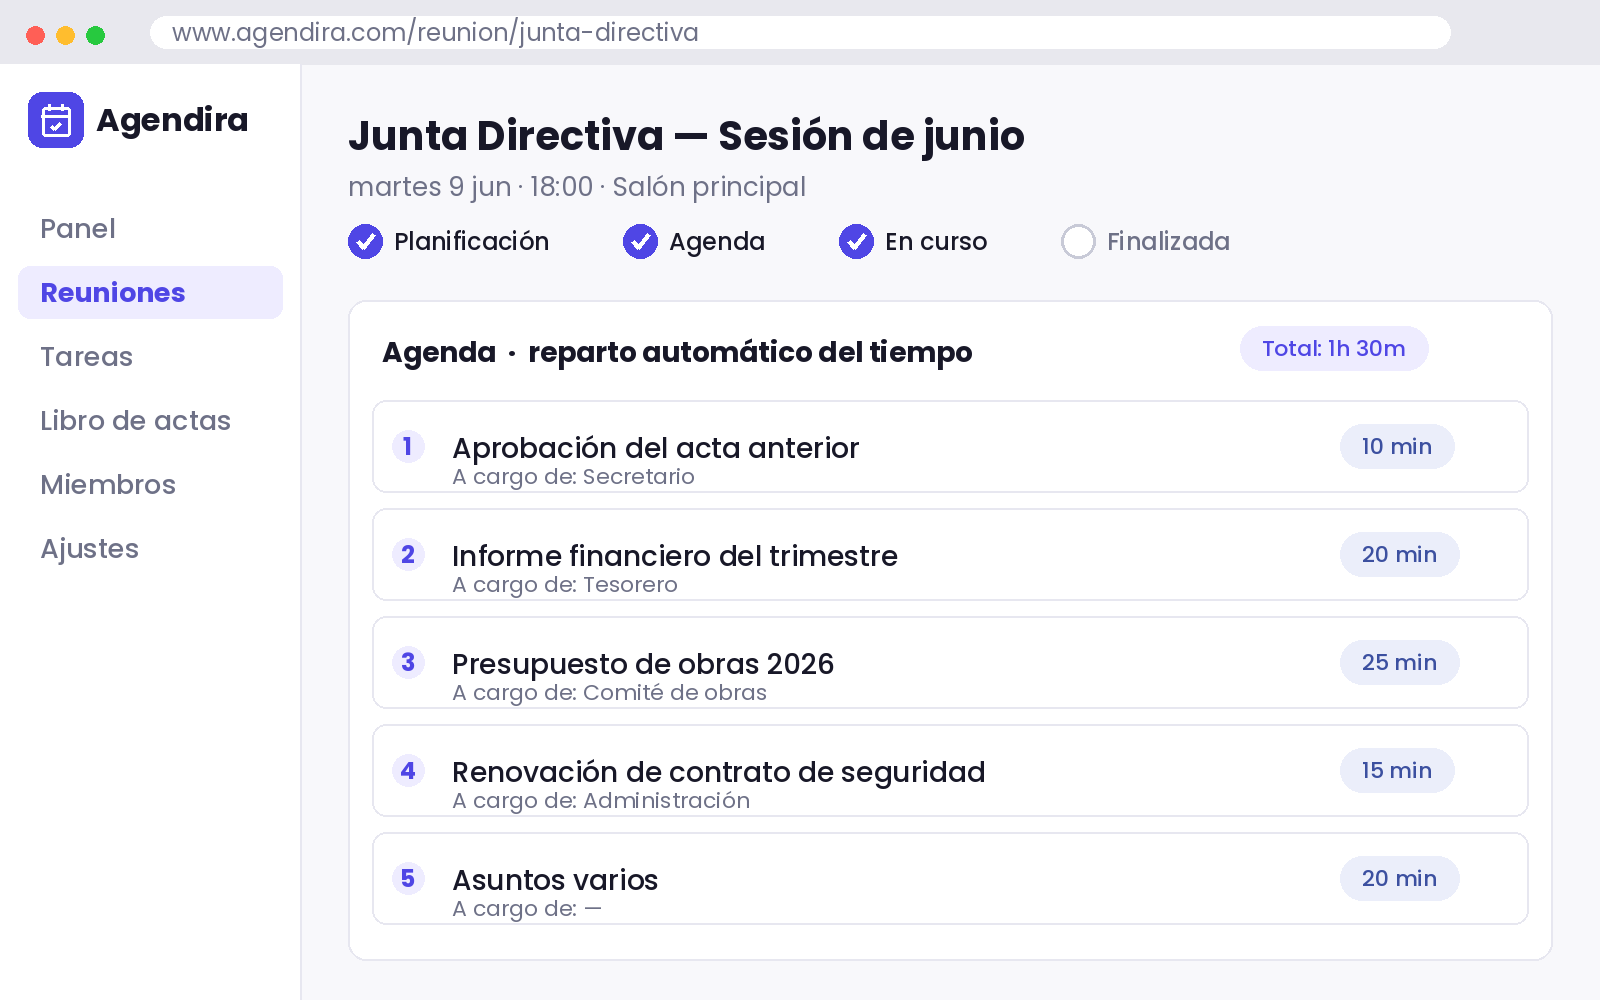
Task: Click the green maximize window button
Action: pyautogui.click(x=96, y=35)
